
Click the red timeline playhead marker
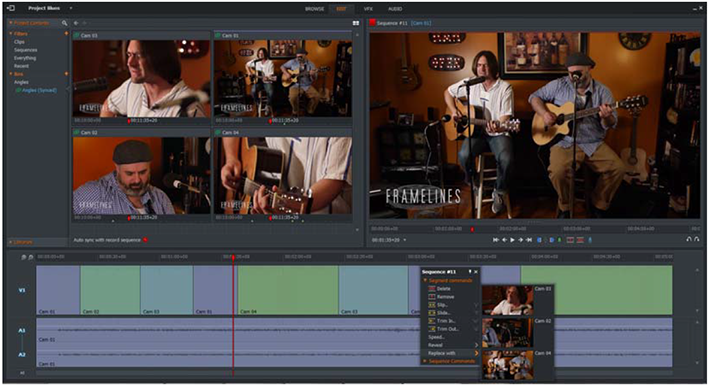[x=233, y=258]
